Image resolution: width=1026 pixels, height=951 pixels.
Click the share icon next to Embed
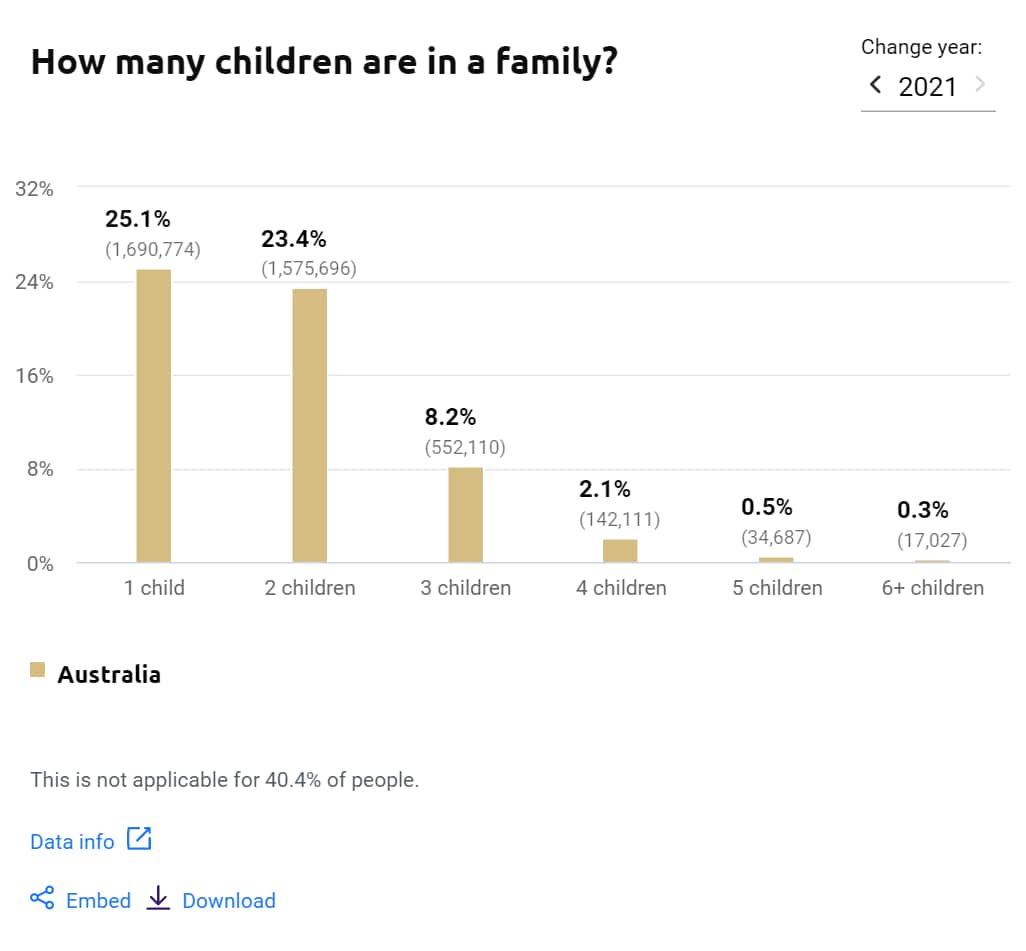click(41, 899)
